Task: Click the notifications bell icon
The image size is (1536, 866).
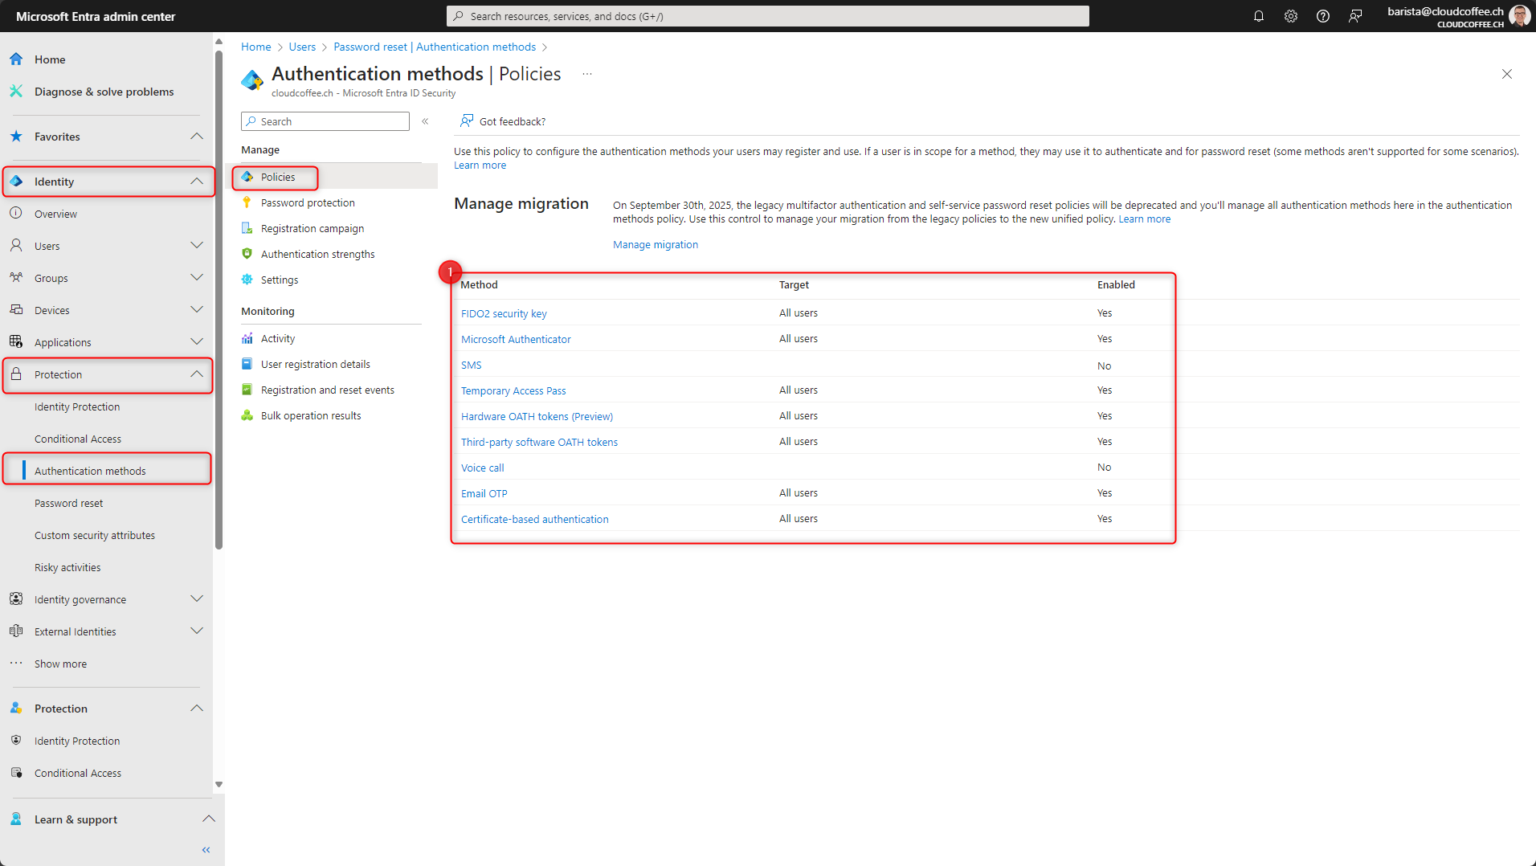Action: pos(1258,16)
